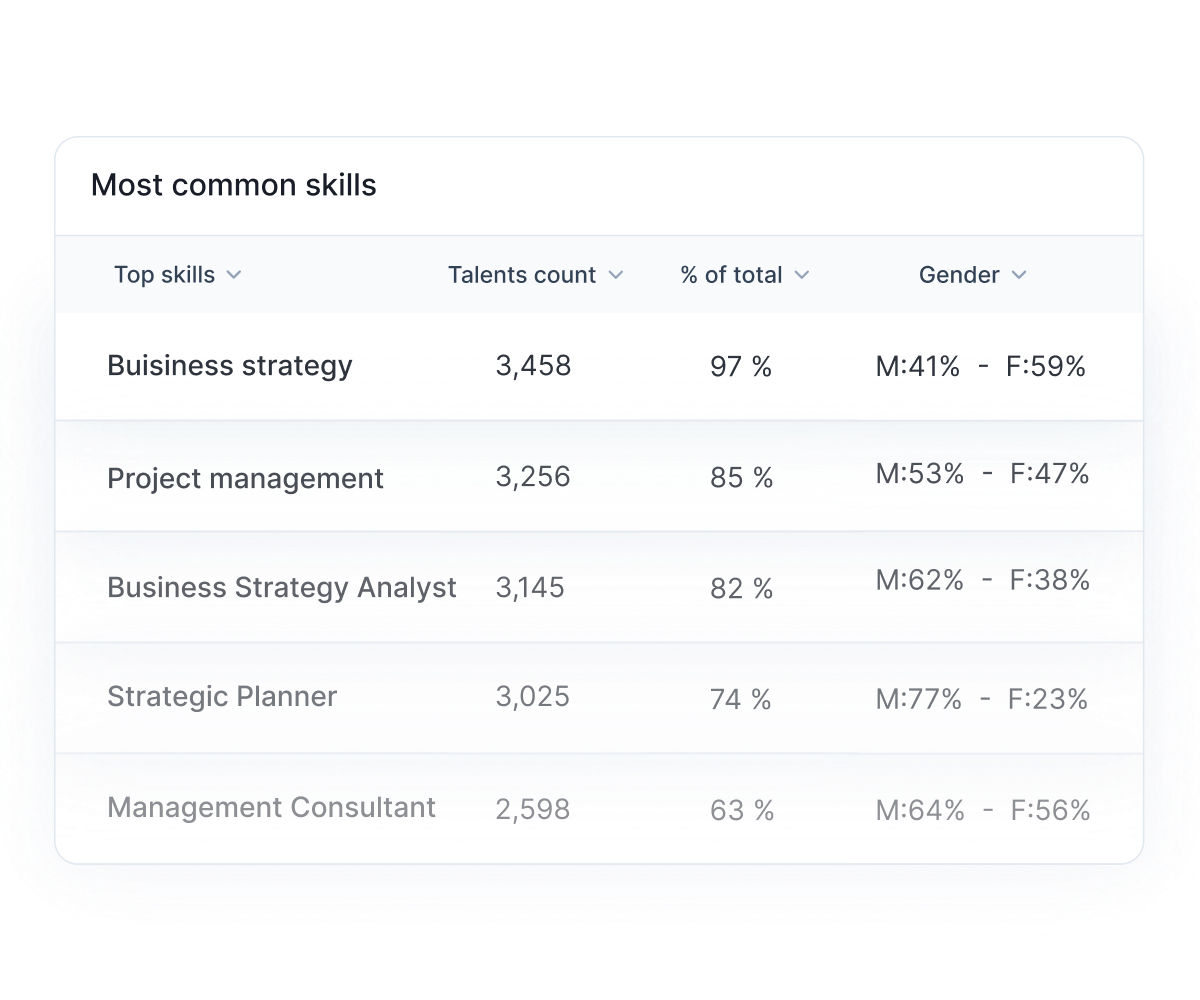Select the Strategic Planner skill
The height and width of the screenshot is (1000, 1200).
pos(222,697)
